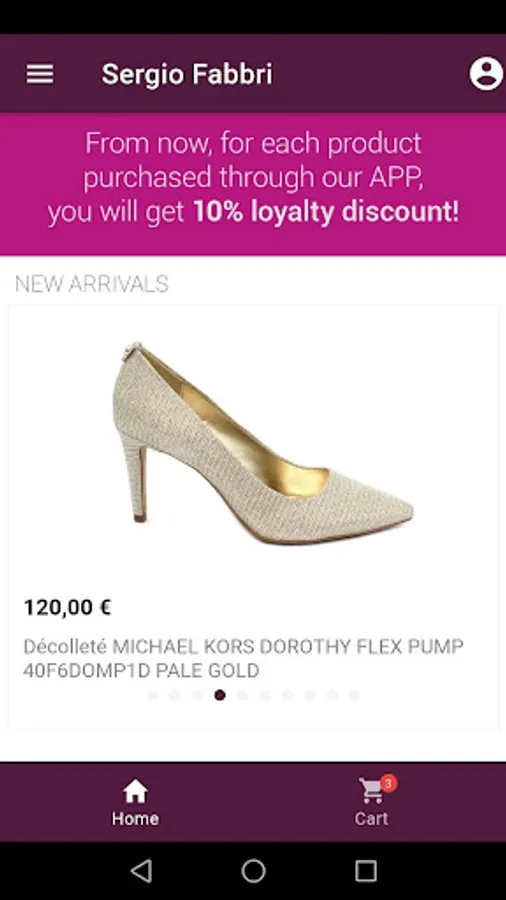Open the user account profile icon
This screenshot has height=900, width=506.
pos(486,73)
